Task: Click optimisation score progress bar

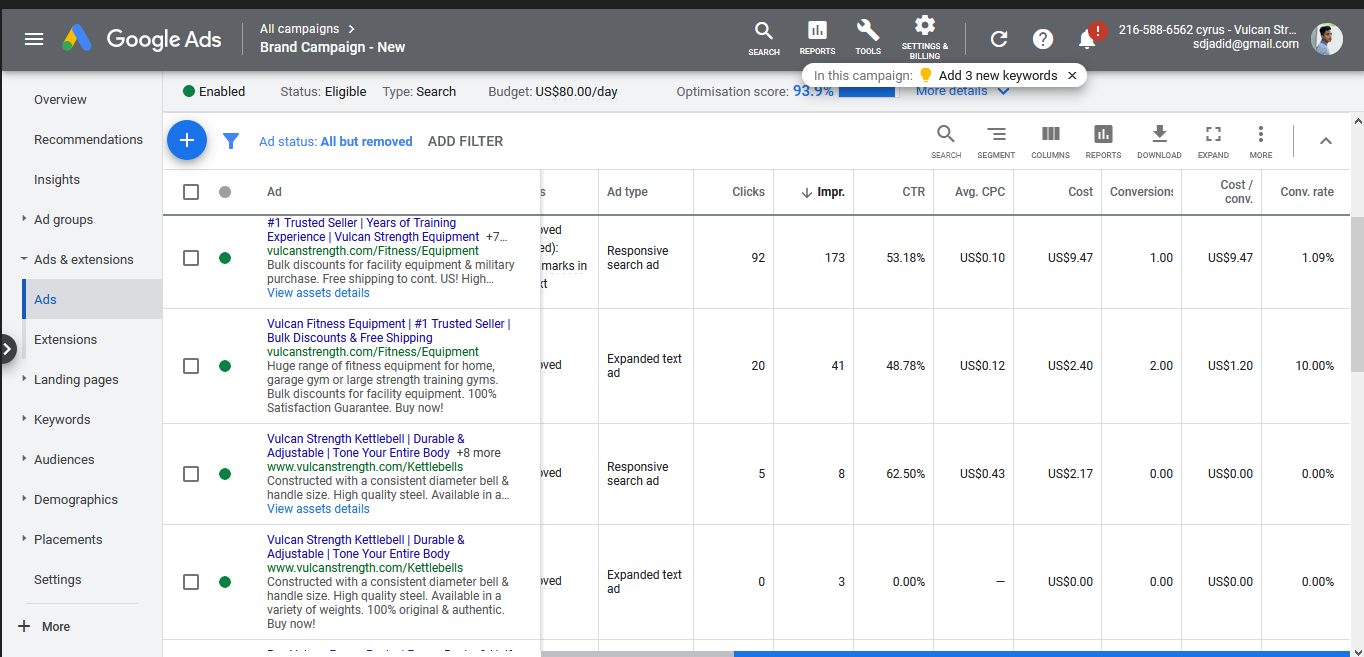Action: click(867, 92)
